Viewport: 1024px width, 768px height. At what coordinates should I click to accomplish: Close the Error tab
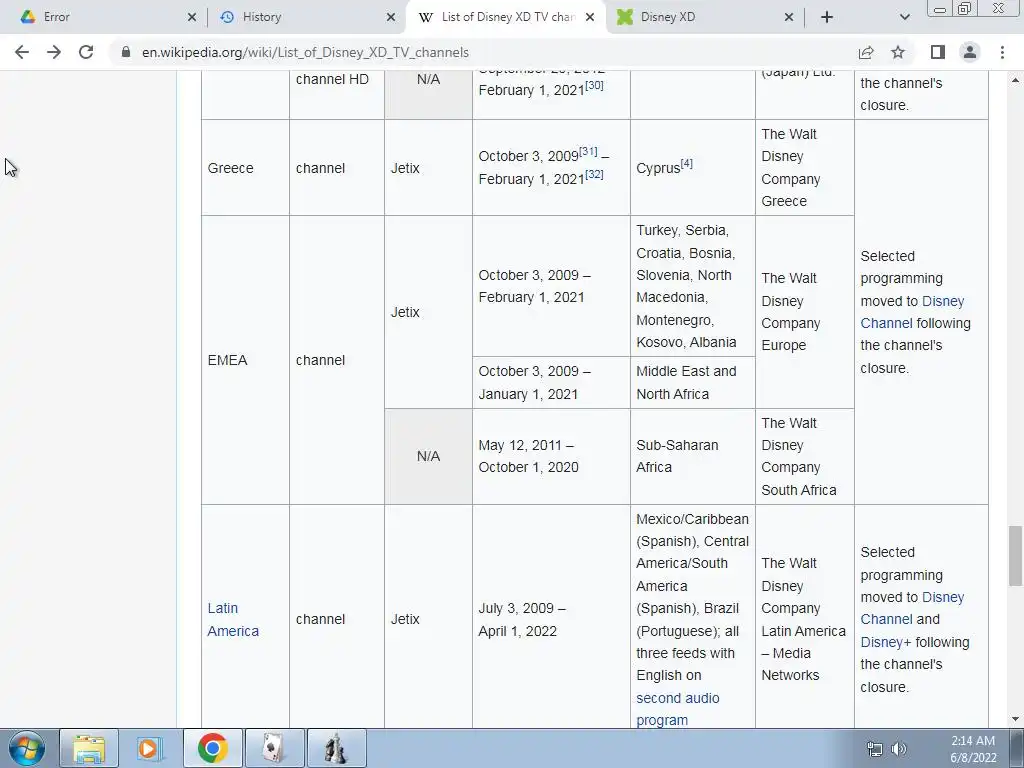(x=191, y=17)
